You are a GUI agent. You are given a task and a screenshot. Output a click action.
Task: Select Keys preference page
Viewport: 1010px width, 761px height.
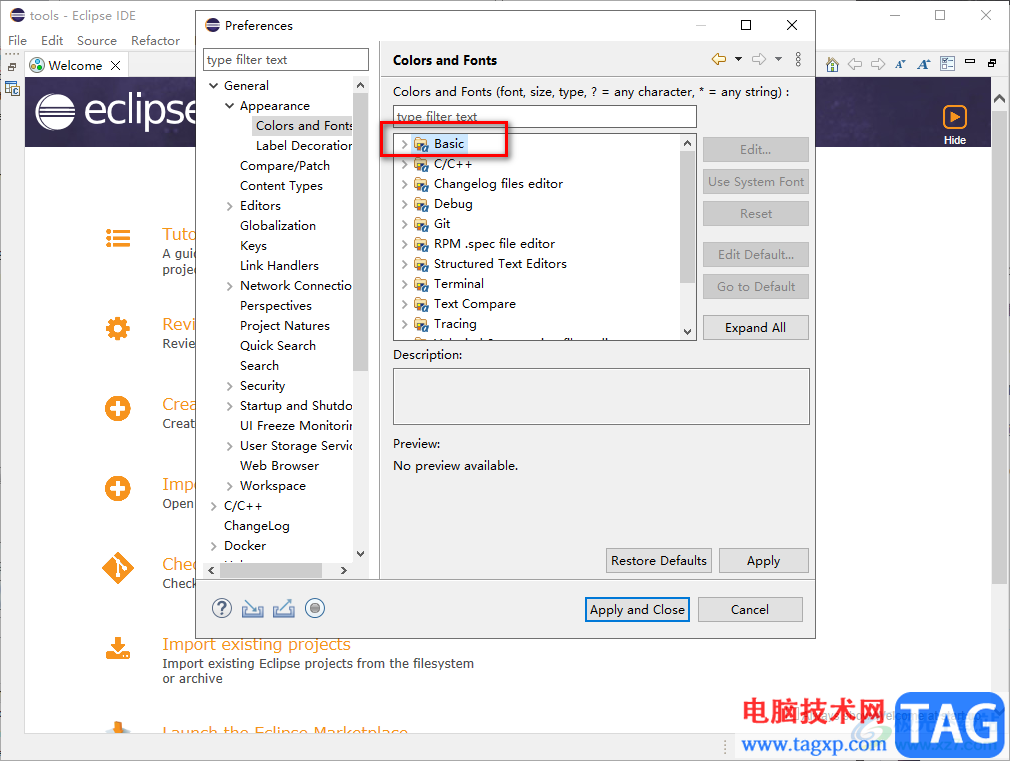253,246
